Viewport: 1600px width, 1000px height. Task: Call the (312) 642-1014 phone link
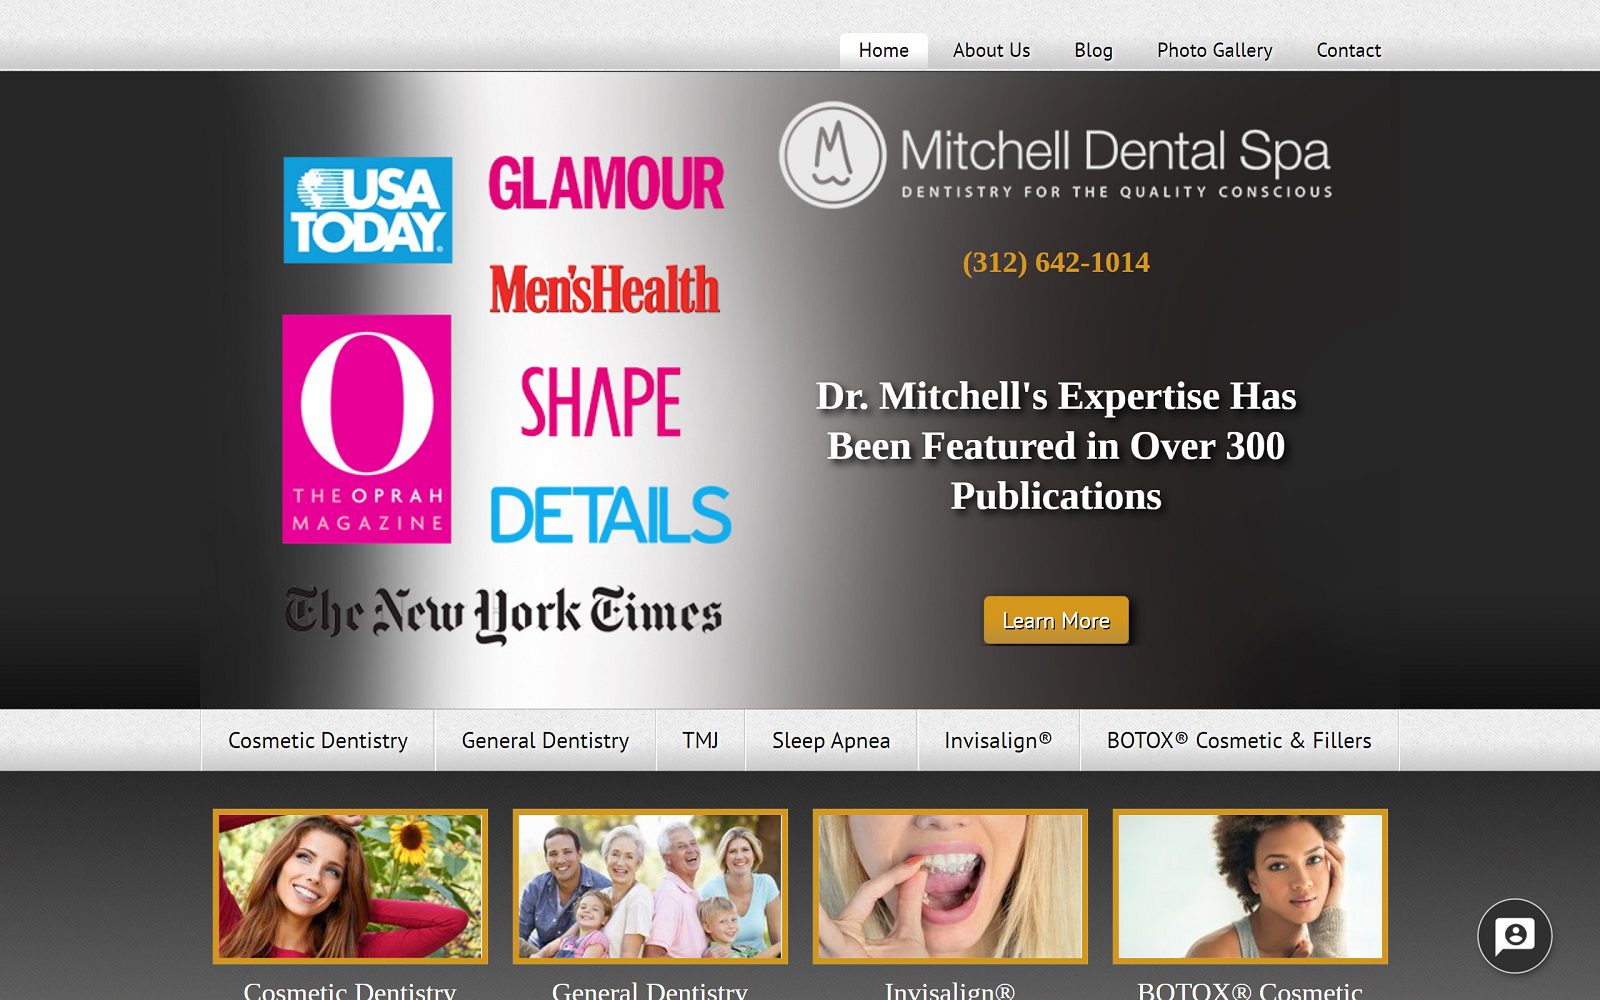click(x=1056, y=262)
